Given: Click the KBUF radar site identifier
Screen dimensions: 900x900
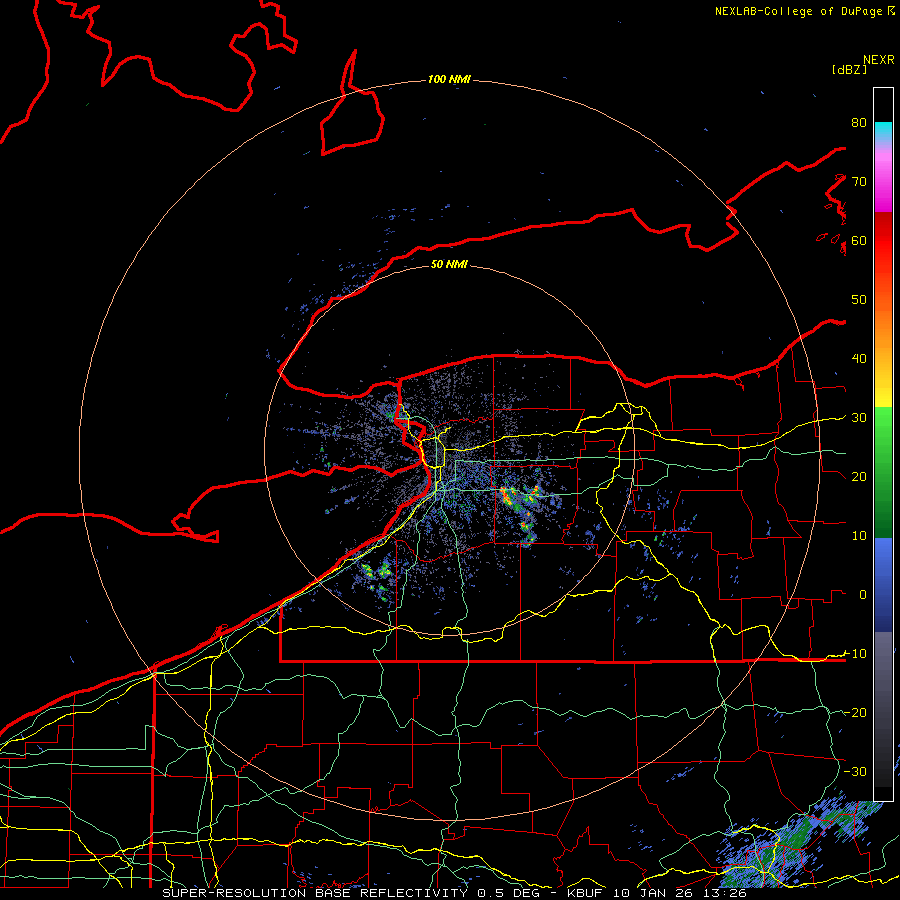Looking at the screenshot, I should (585, 893).
